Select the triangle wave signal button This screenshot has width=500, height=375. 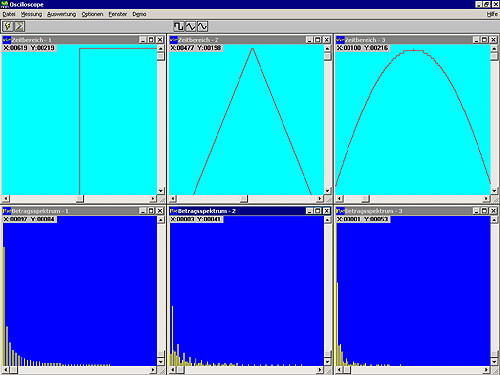click(x=191, y=26)
